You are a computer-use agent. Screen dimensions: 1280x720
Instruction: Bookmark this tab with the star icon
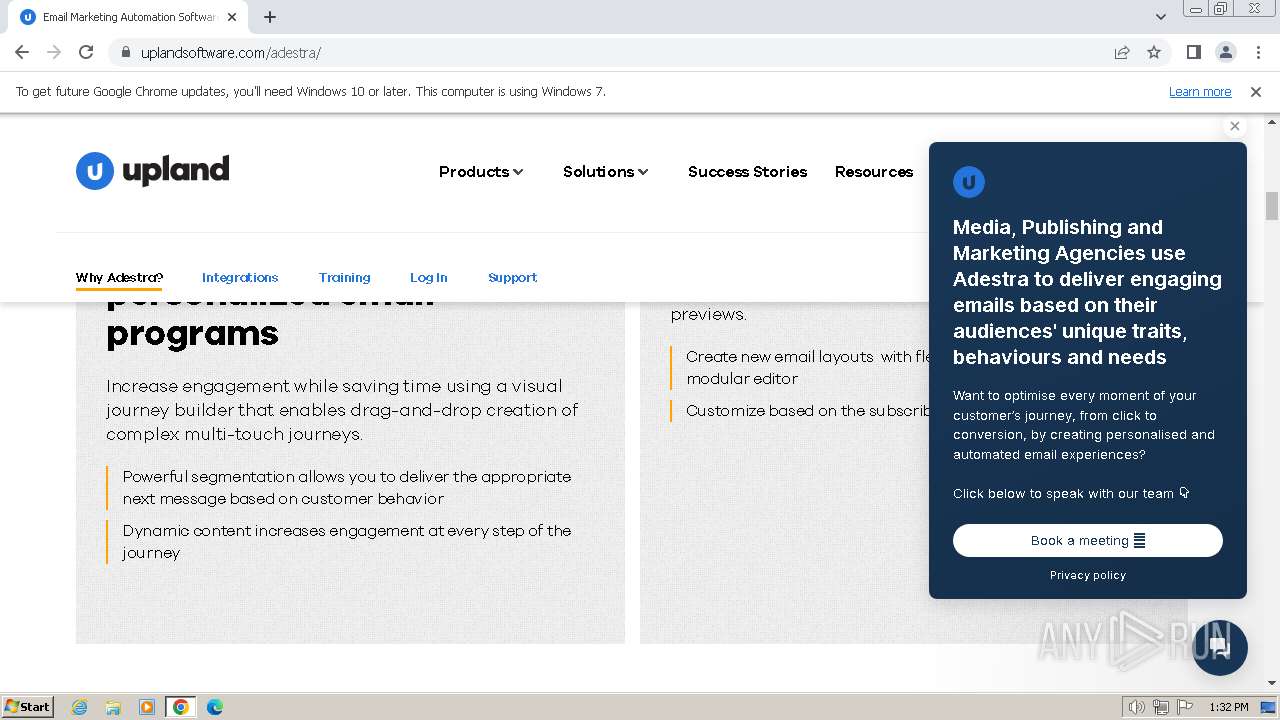[1154, 52]
